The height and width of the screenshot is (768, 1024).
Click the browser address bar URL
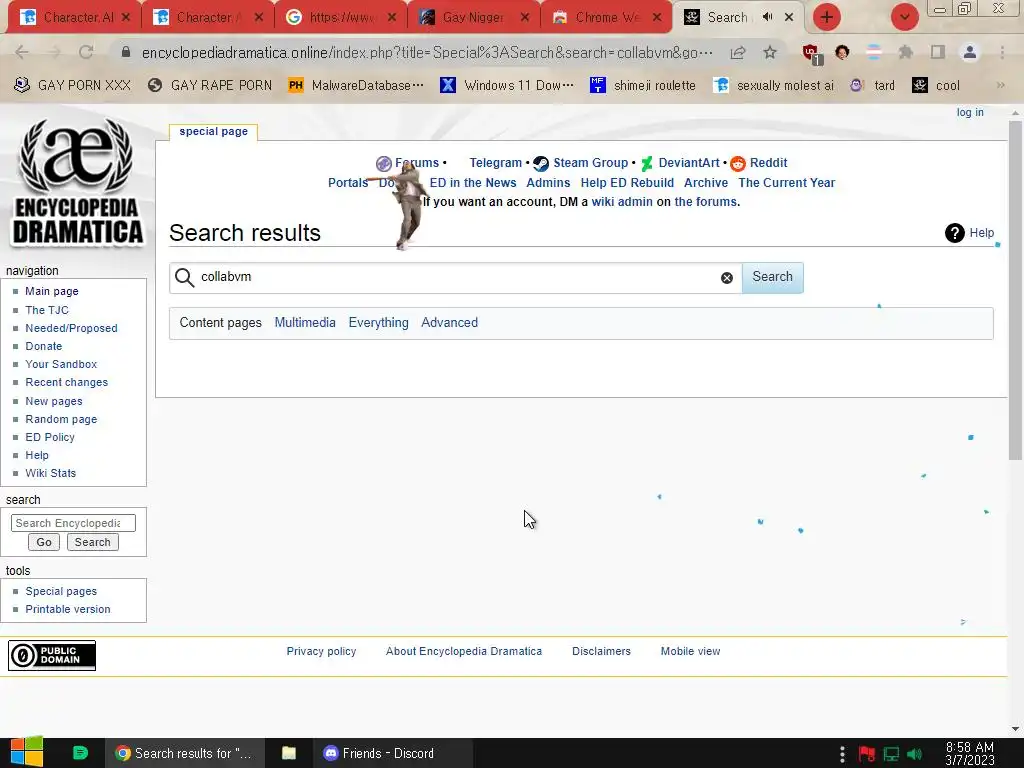426,53
